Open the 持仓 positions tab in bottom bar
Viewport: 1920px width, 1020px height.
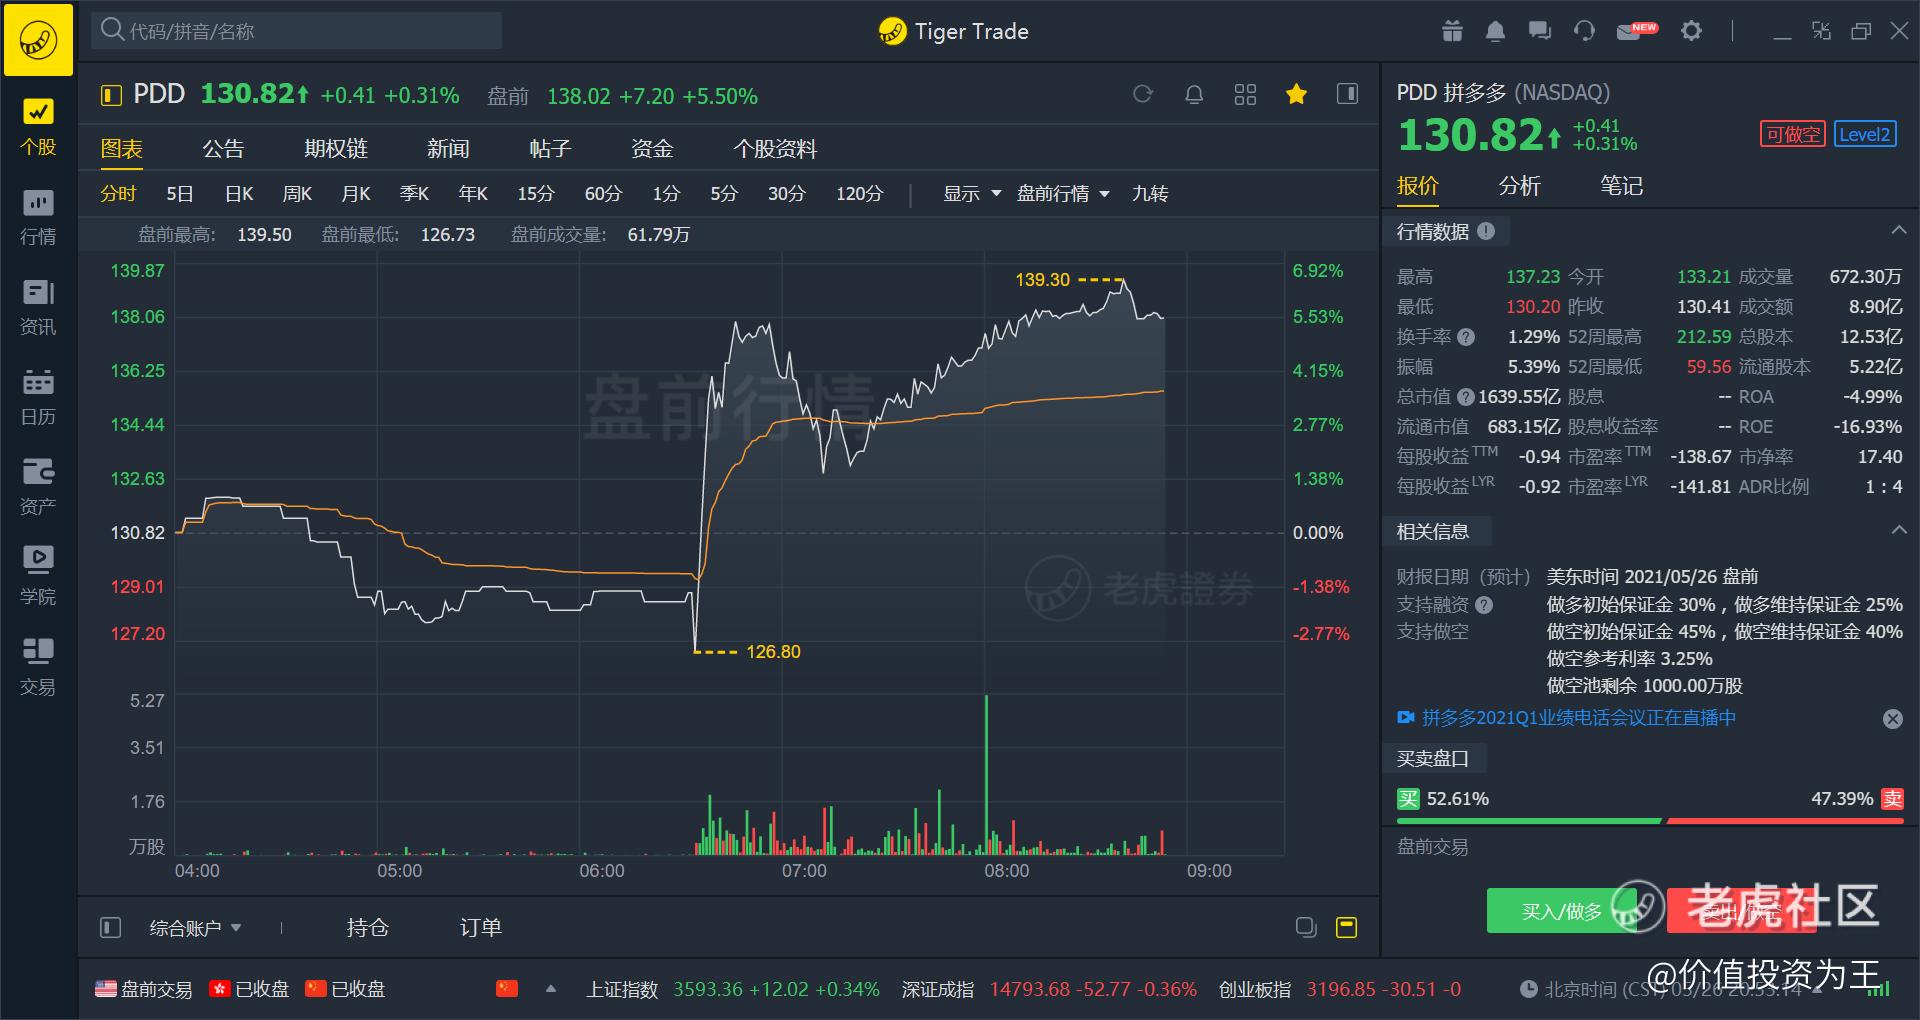(367, 928)
